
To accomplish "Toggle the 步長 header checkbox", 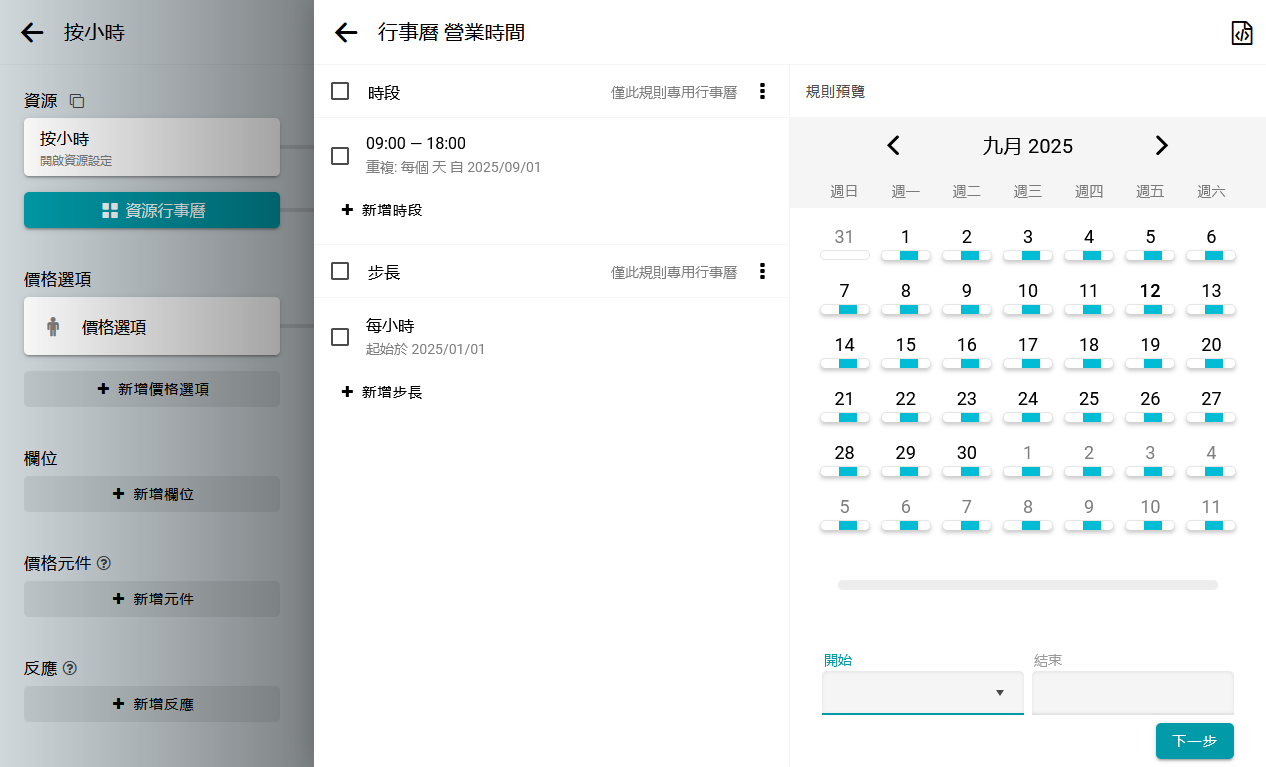I will tap(340, 271).
